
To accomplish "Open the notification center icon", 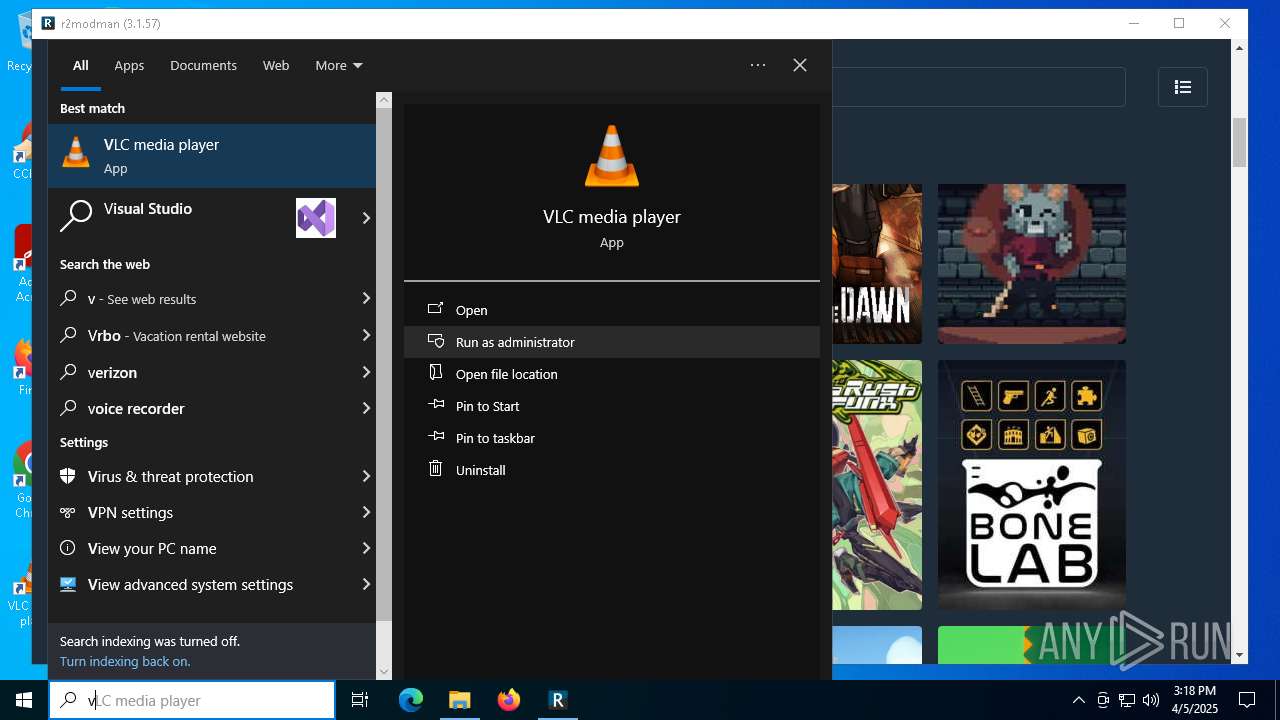I will click(x=1247, y=700).
